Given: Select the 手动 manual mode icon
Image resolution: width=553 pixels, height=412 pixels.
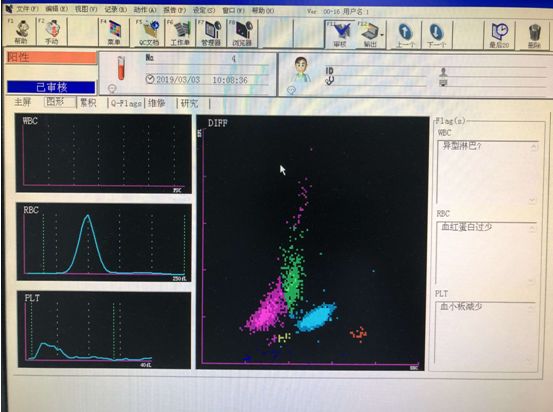Looking at the screenshot, I should tap(51, 32).
